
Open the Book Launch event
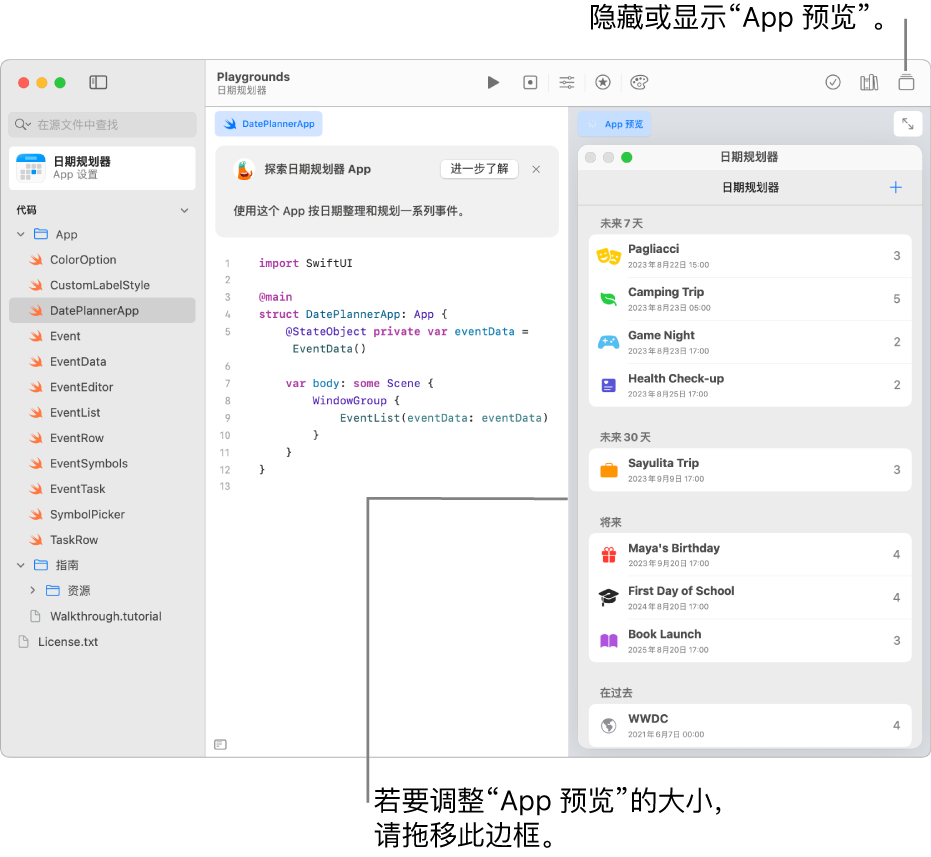pos(750,641)
